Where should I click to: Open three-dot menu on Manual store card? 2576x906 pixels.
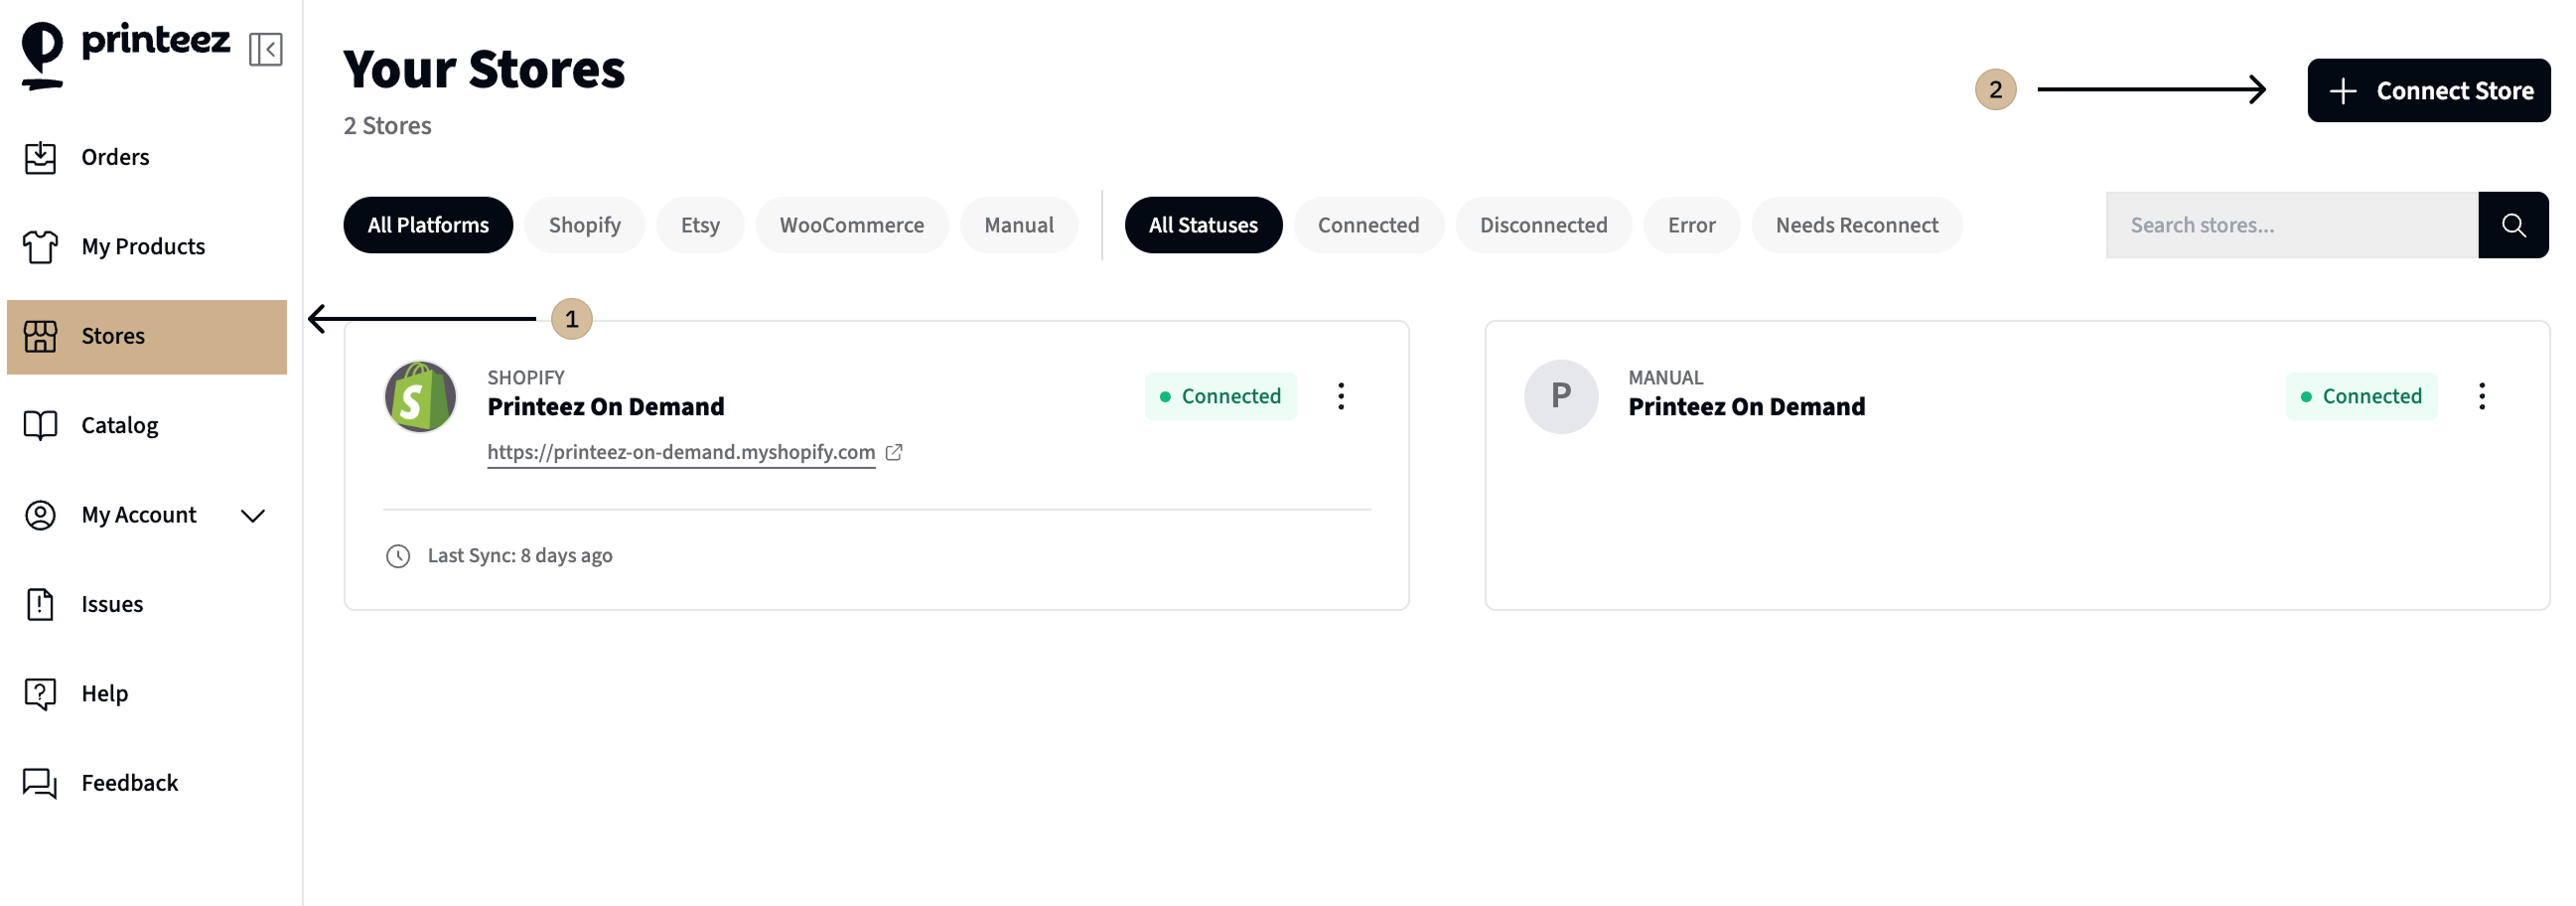pyautogui.click(x=2481, y=397)
